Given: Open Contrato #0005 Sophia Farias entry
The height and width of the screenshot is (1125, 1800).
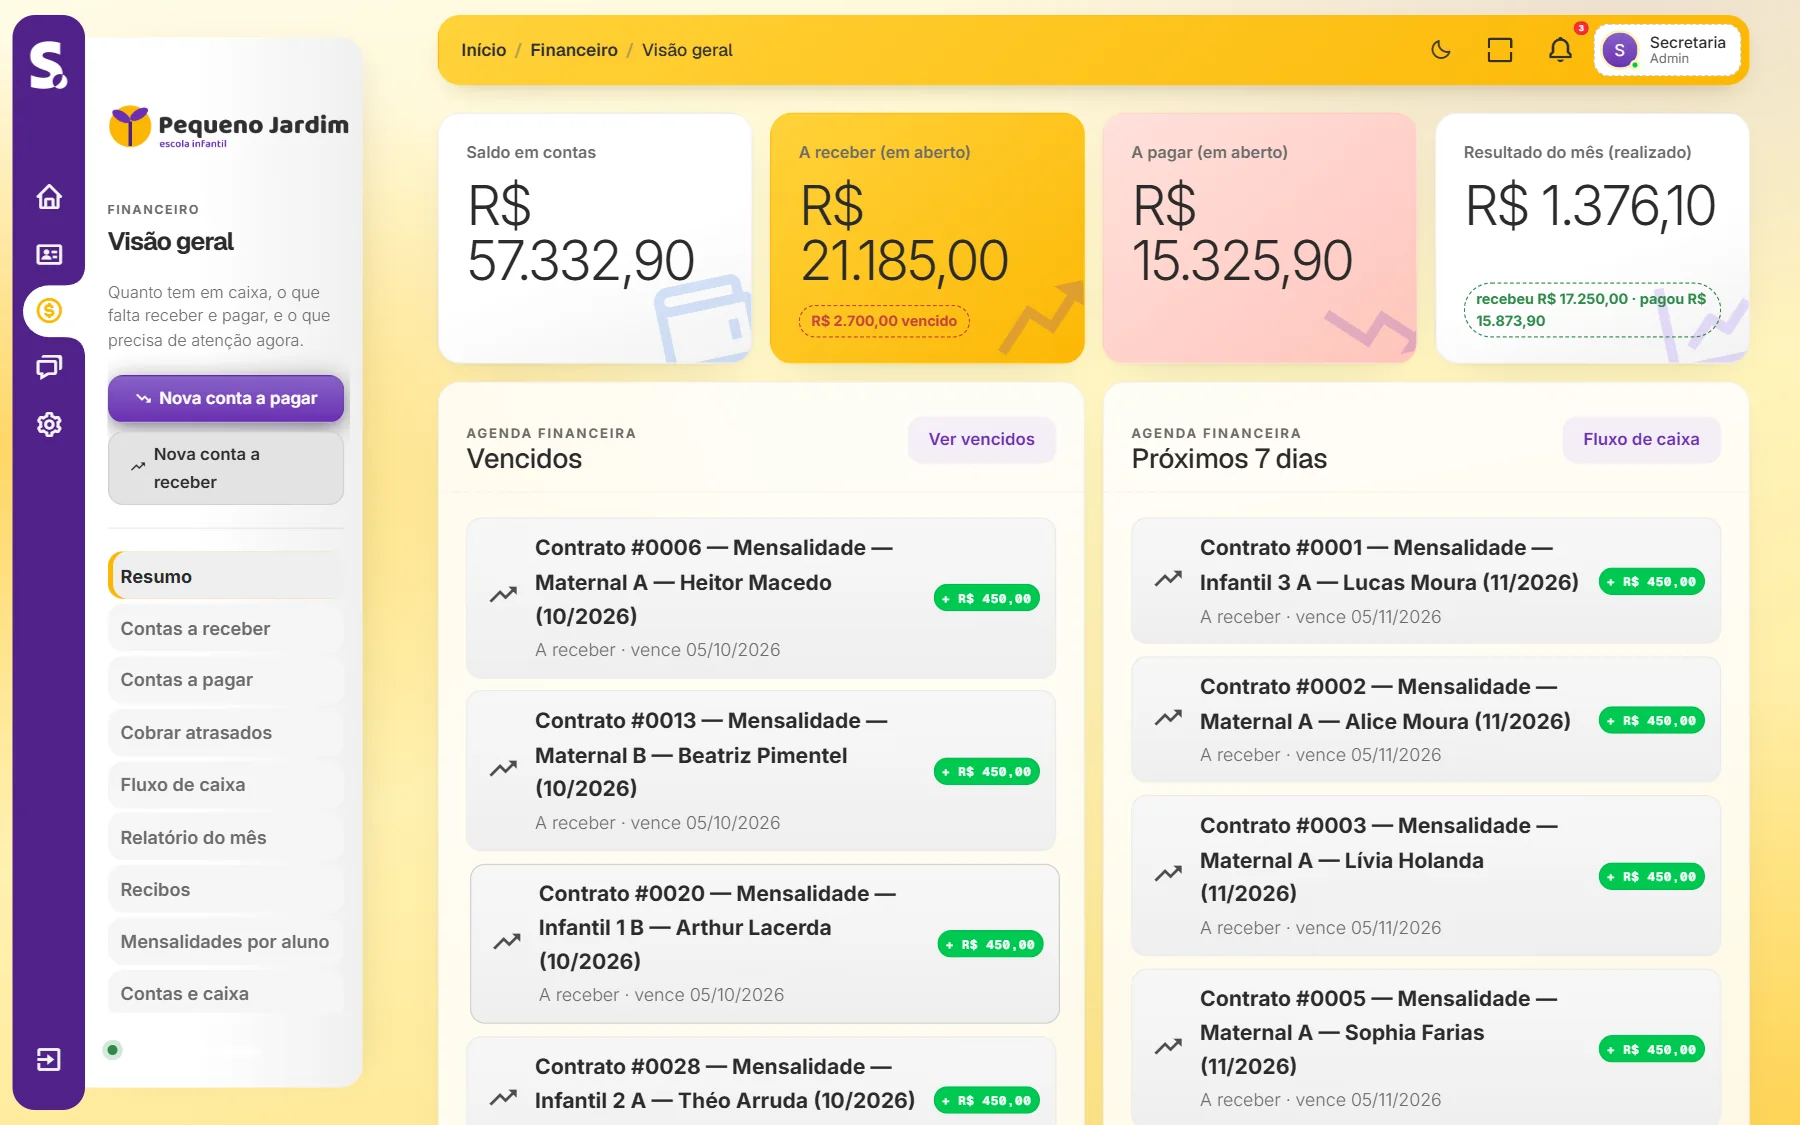Looking at the screenshot, I should [x=1426, y=1048].
